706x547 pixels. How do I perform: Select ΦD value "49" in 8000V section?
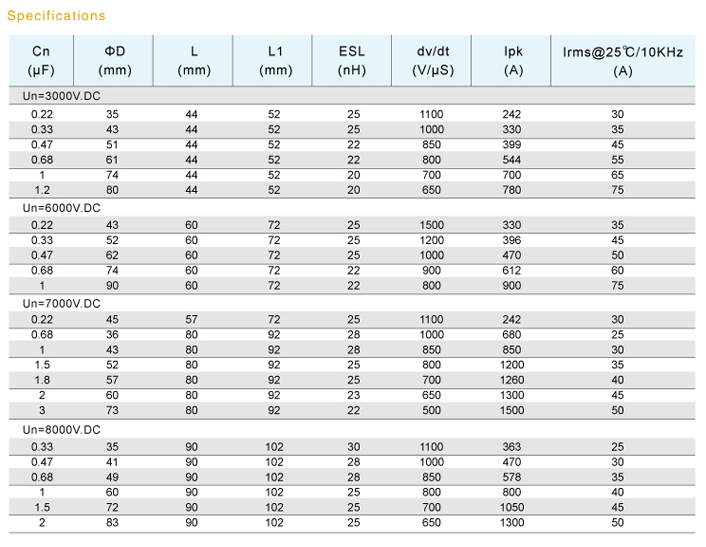click(x=112, y=477)
